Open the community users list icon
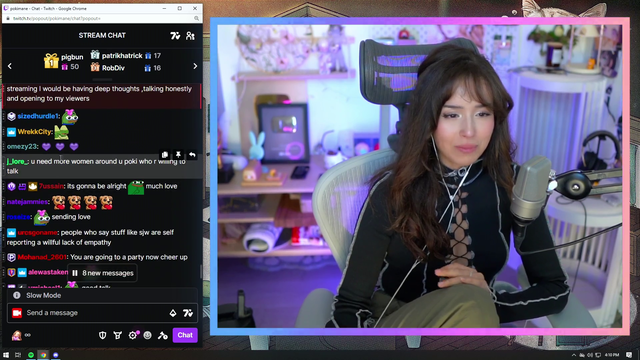 click(190, 36)
